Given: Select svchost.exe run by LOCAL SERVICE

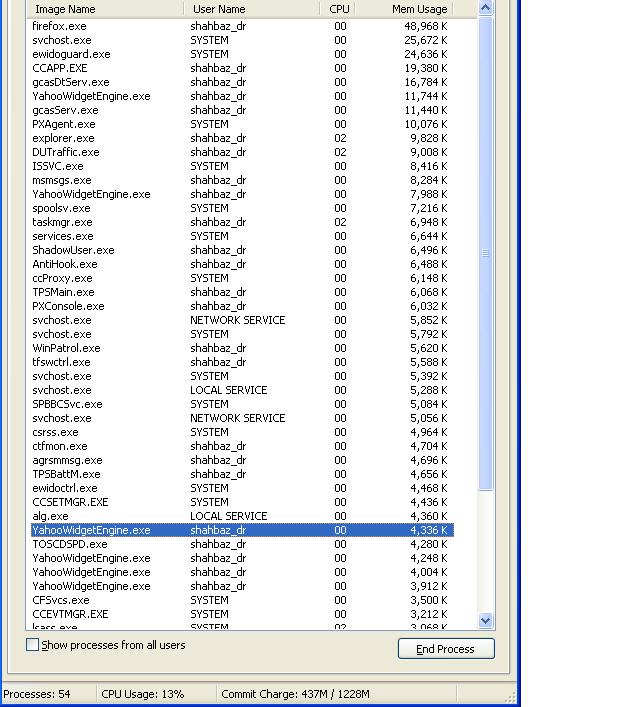Looking at the screenshot, I should pyautogui.click(x=242, y=390).
